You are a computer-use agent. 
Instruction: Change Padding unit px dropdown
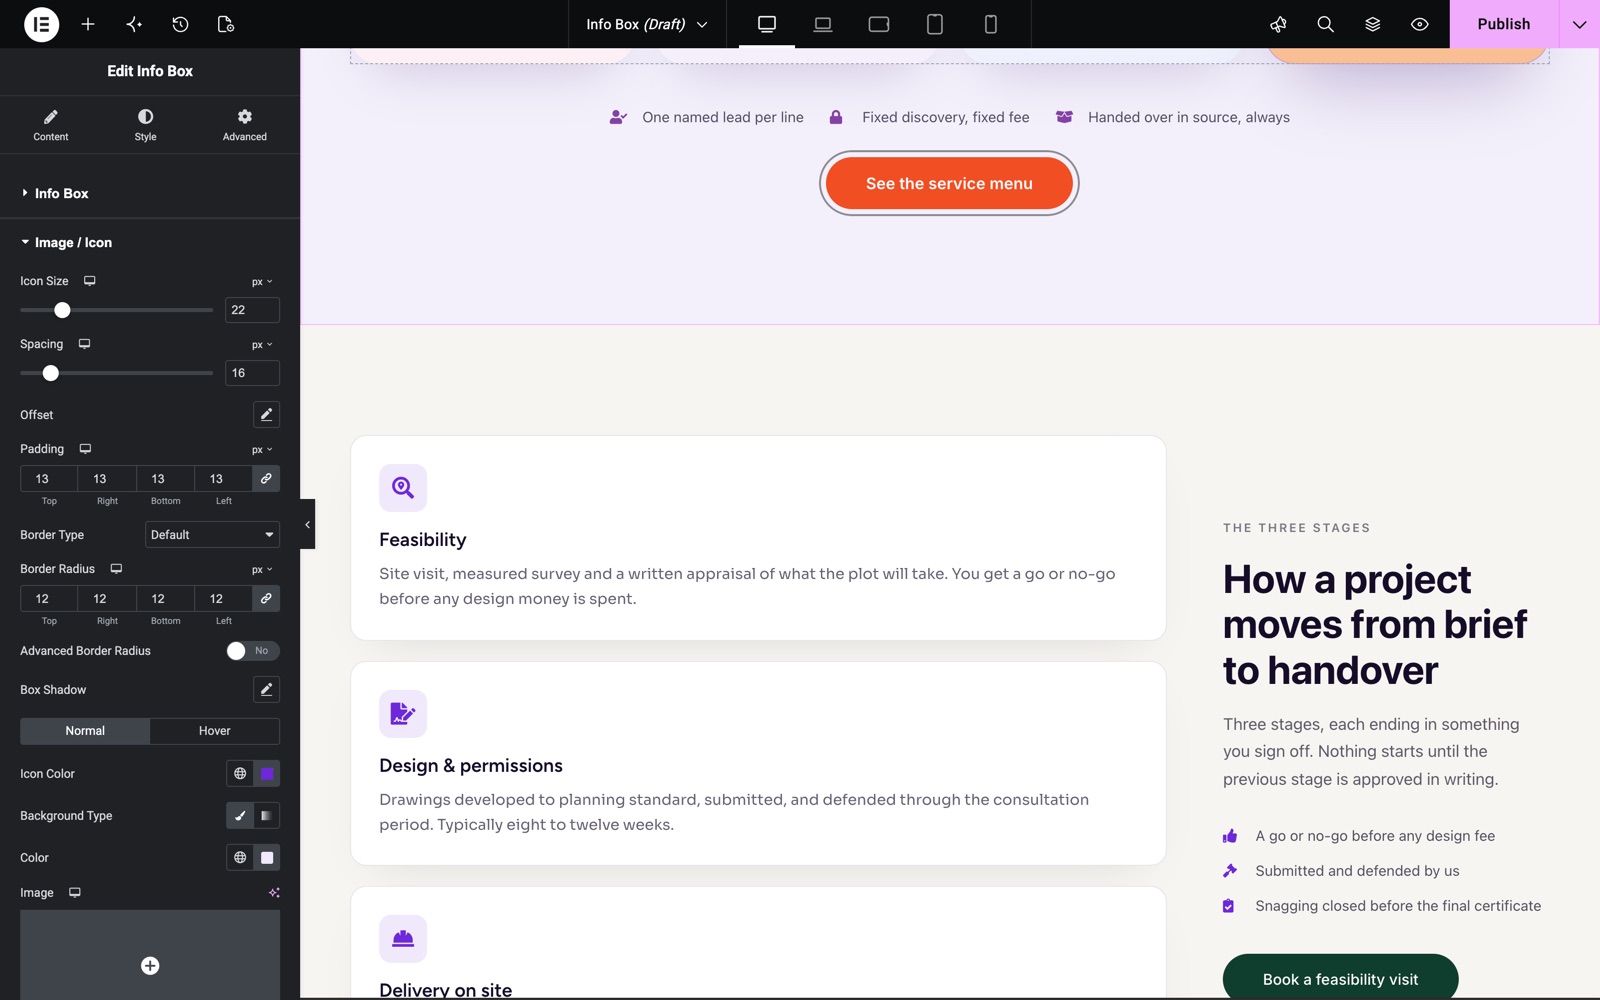pyautogui.click(x=262, y=450)
